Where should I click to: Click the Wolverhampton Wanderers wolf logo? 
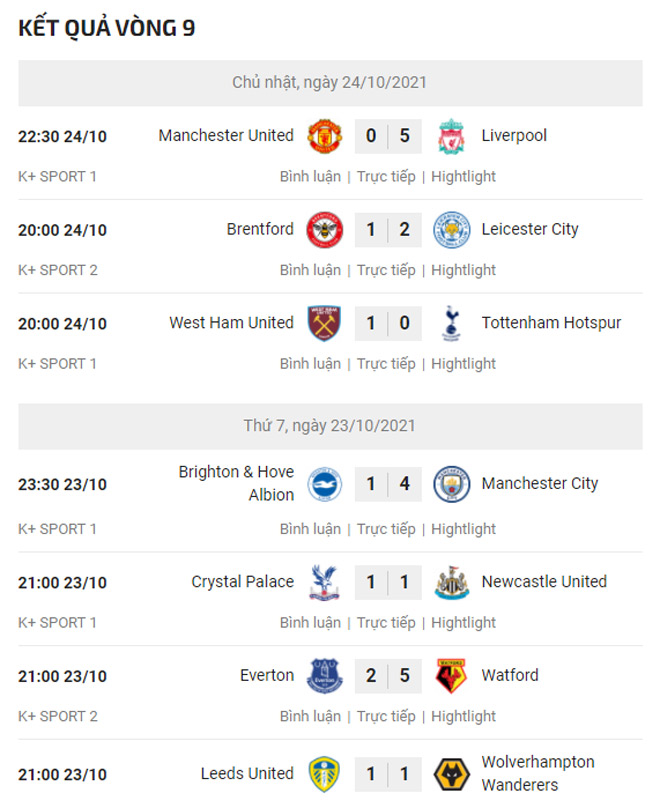click(x=451, y=774)
